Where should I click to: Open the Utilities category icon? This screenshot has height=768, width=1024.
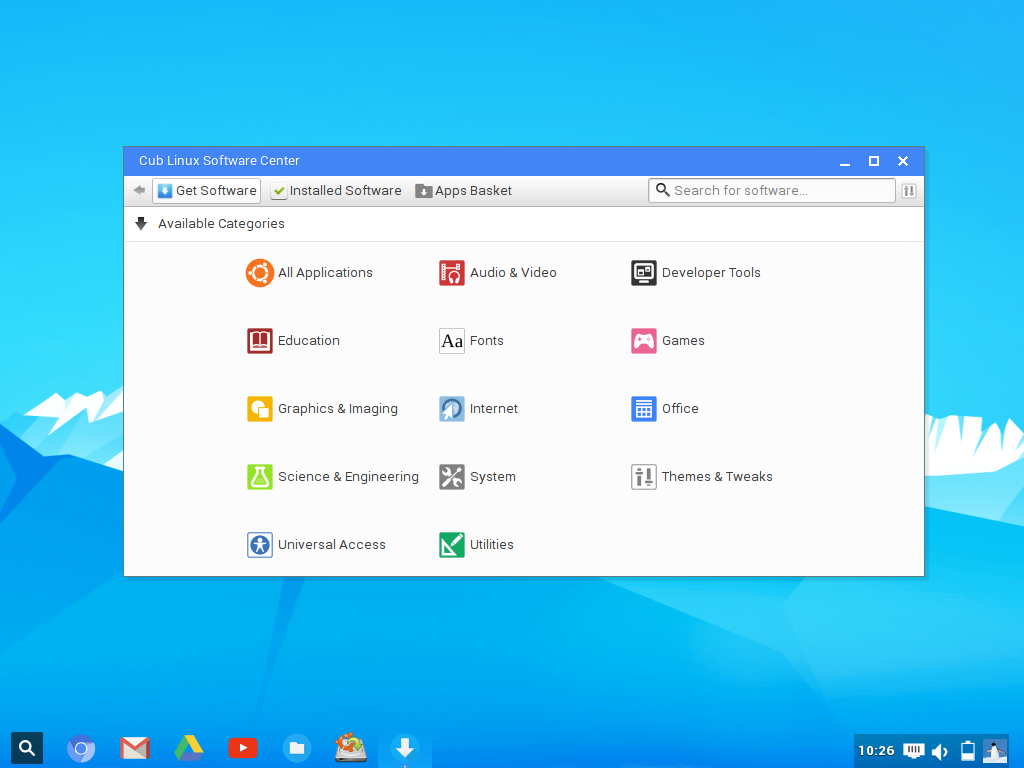[x=451, y=545]
